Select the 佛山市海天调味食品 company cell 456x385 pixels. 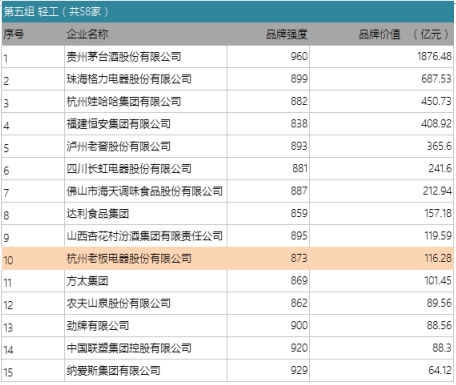click(146, 191)
